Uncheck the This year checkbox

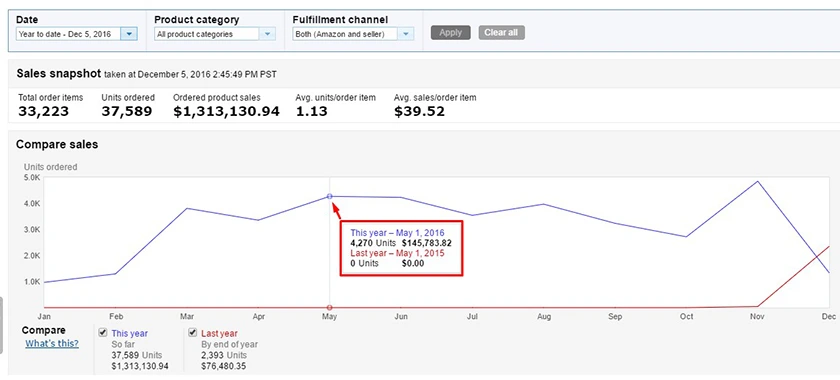[103, 333]
